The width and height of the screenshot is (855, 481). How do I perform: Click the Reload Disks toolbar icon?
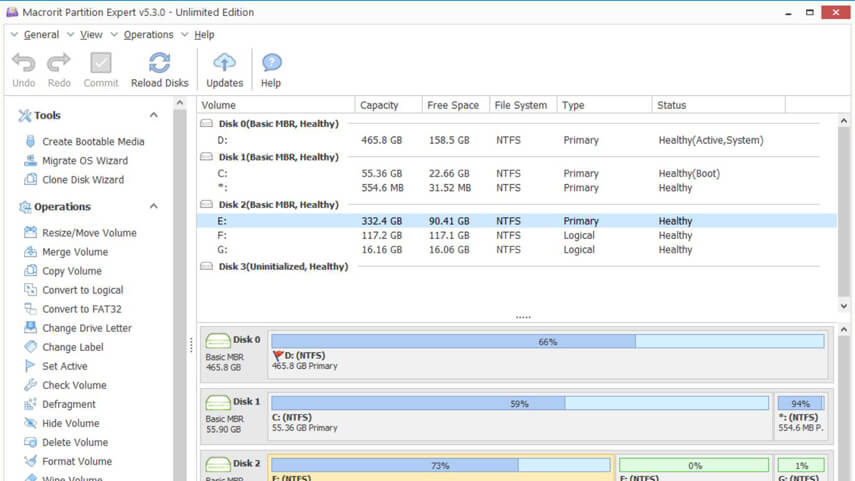(x=159, y=69)
